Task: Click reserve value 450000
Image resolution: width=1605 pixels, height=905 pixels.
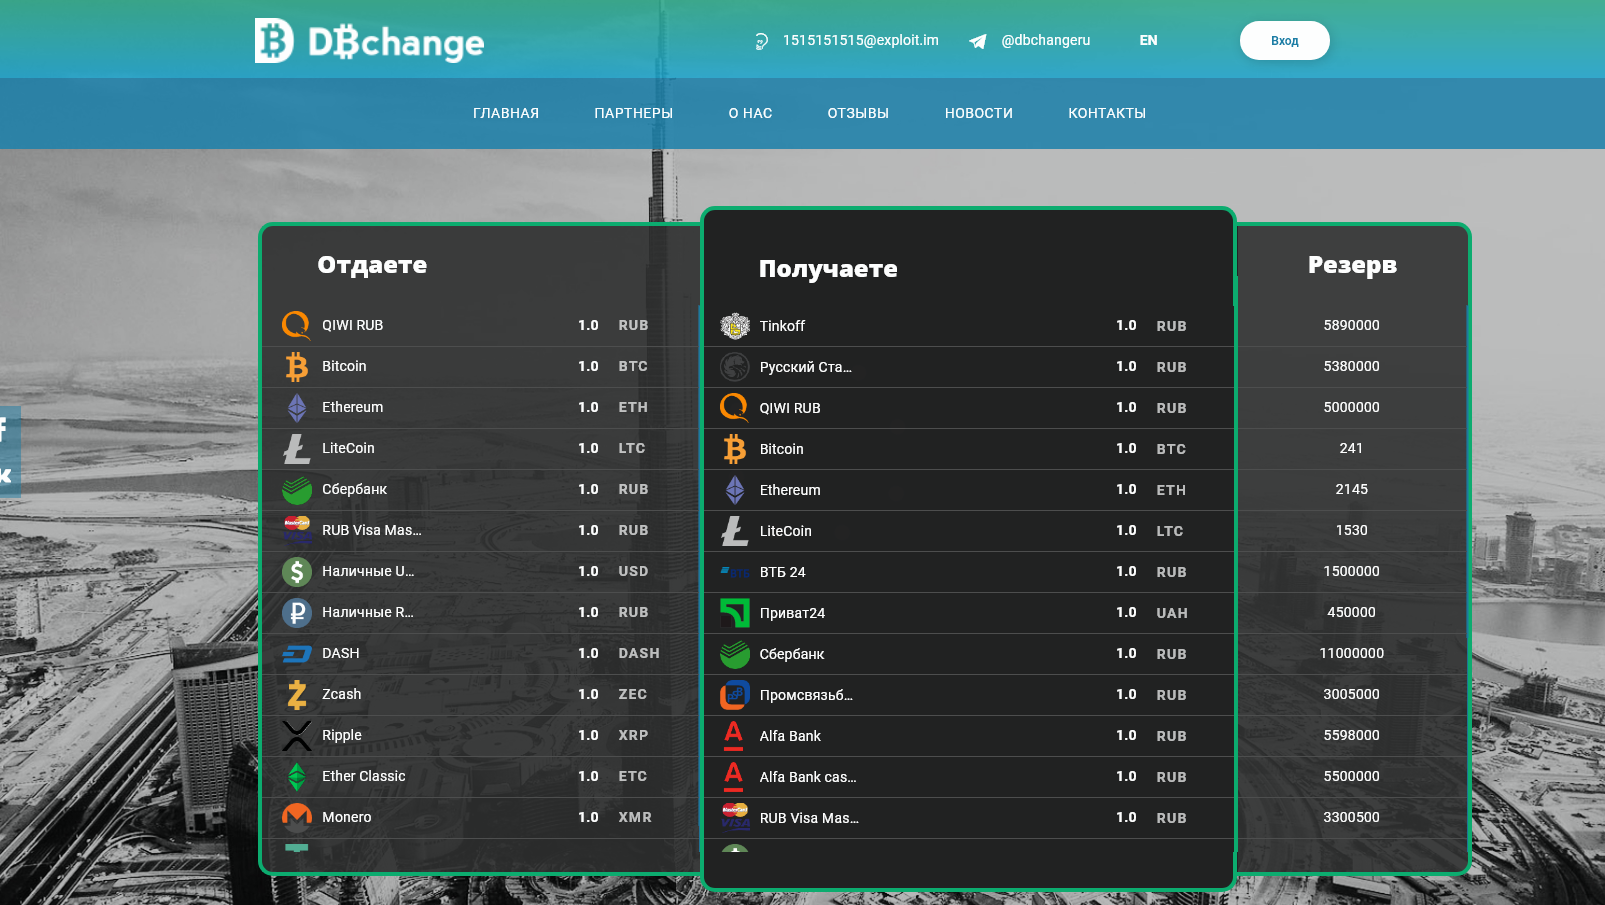Action: coord(1351,612)
